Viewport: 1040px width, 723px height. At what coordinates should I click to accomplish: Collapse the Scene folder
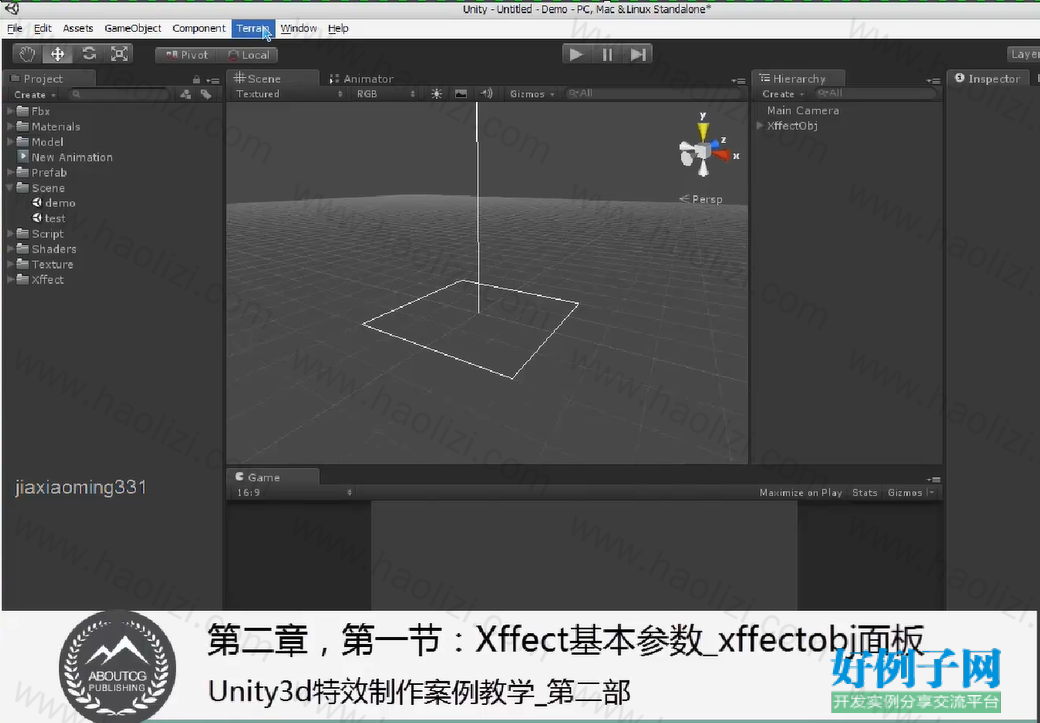pyautogui.click(x=11, y=188)
